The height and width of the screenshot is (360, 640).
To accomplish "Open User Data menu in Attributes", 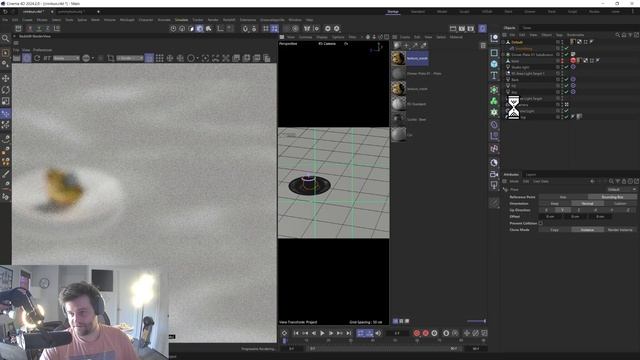I will 541,181.
